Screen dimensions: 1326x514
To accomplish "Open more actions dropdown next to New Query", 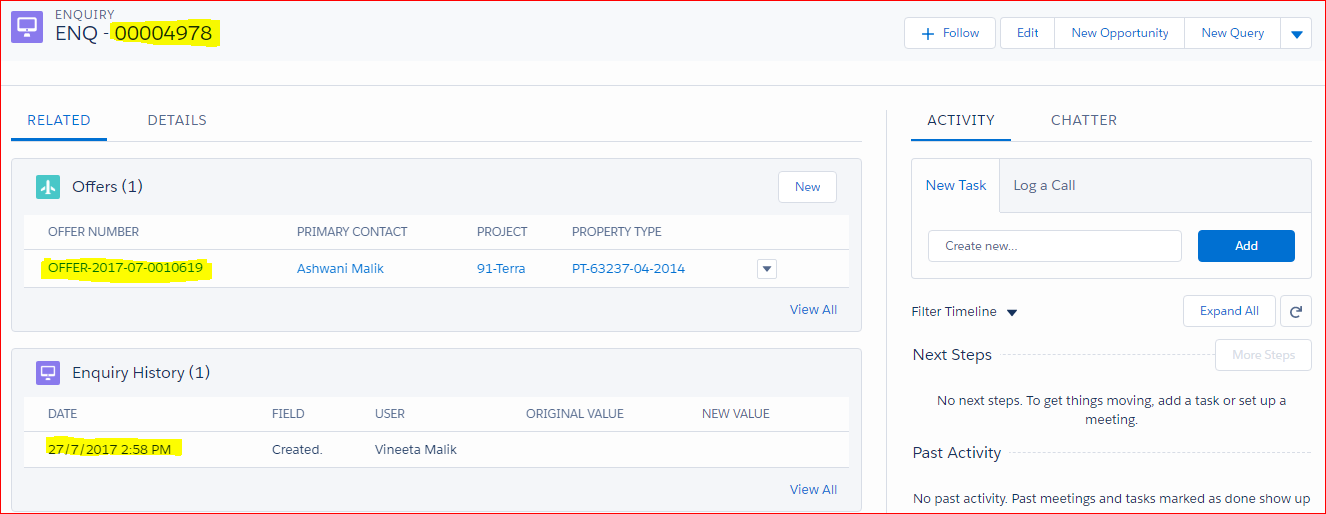I will tap(1296, 33).
